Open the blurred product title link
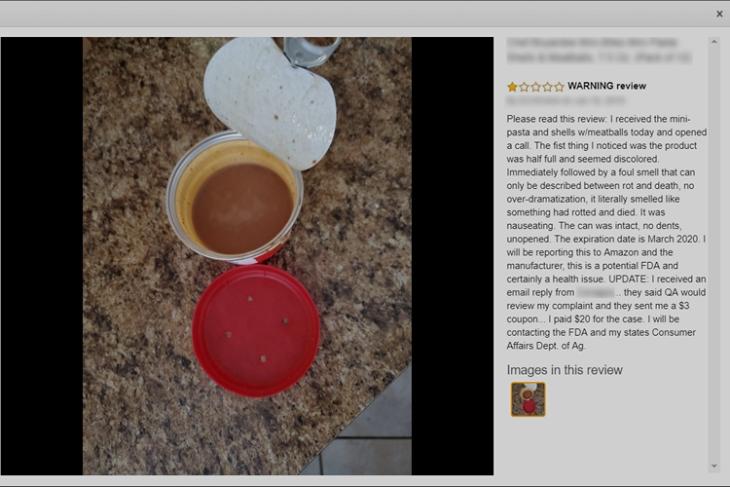This screenshot has height=487, width=730. tap(599, 50)
